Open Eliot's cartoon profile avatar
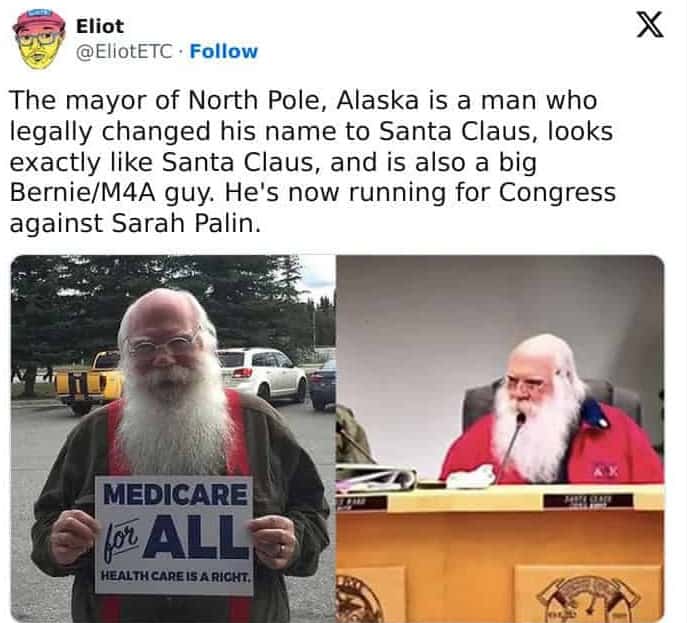The image size is (687, 623). (x=39, y=40)
